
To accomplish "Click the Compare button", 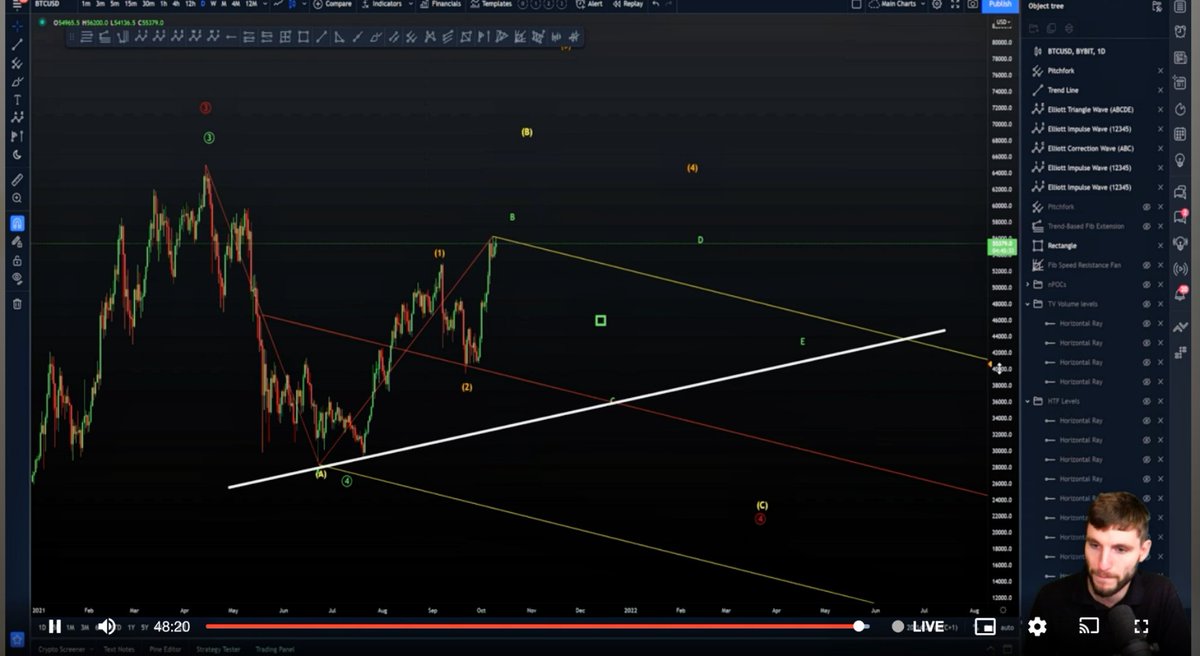I will 332,4.
